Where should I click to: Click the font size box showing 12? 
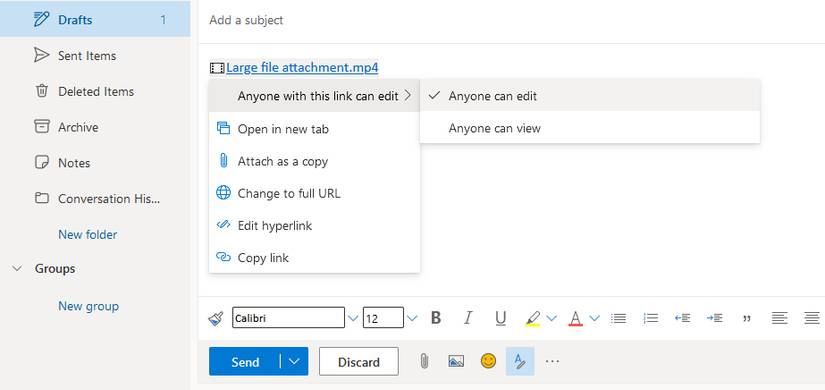coord(383,318)
